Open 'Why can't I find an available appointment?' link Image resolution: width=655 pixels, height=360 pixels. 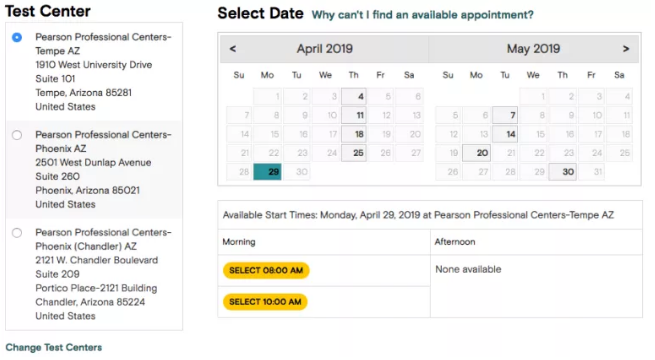coord(422,15)
